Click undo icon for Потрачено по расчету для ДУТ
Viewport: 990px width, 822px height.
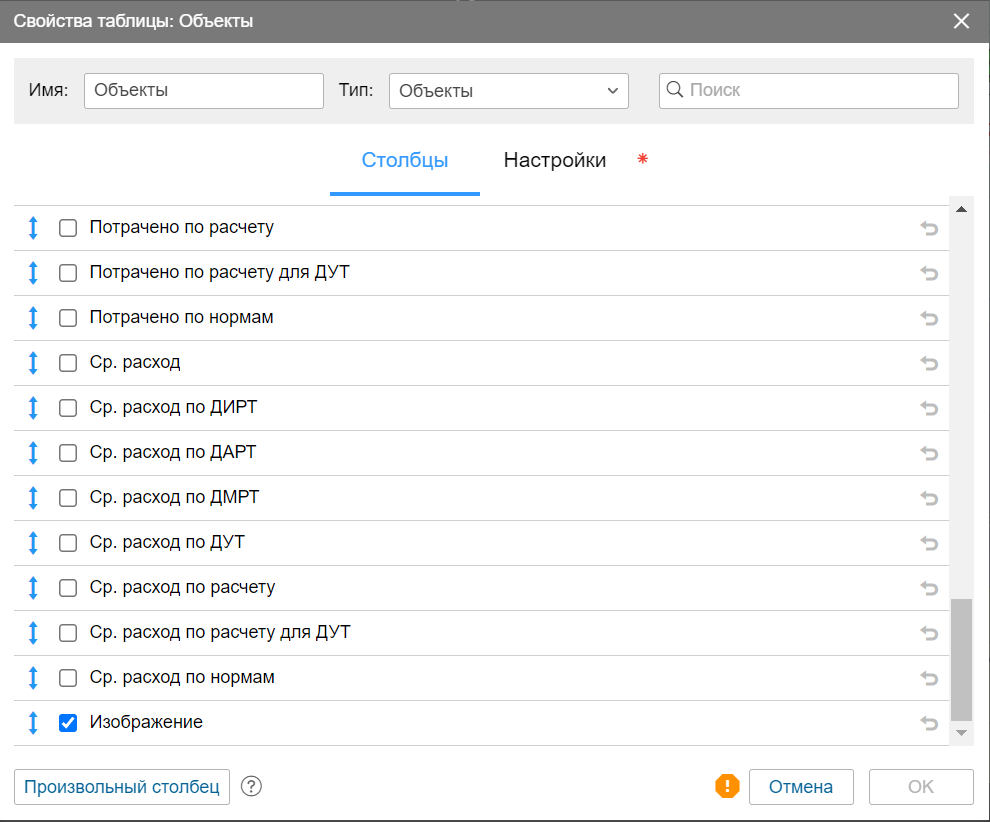929,273
